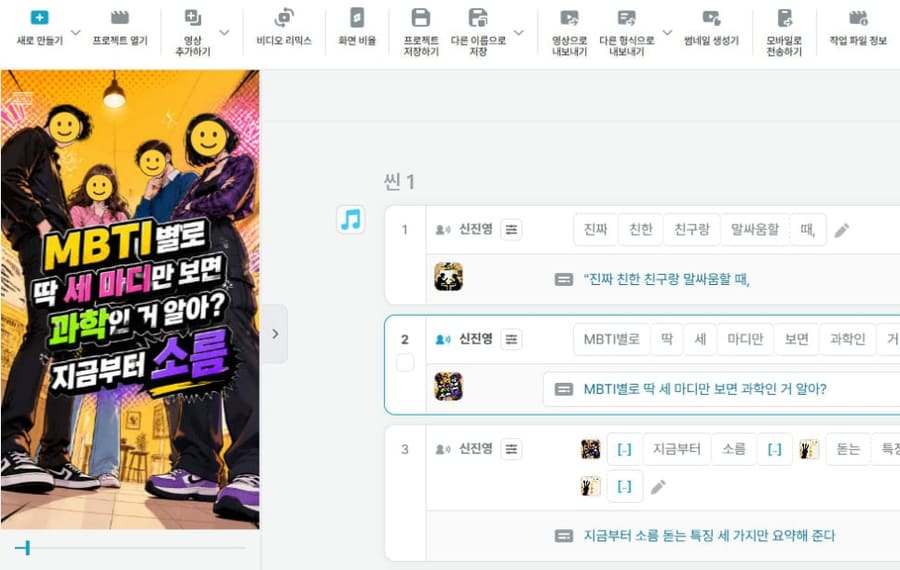
Task: Click subtitle field MBTI별로 딱 세 마디만 보면
Action: point(721,389)
